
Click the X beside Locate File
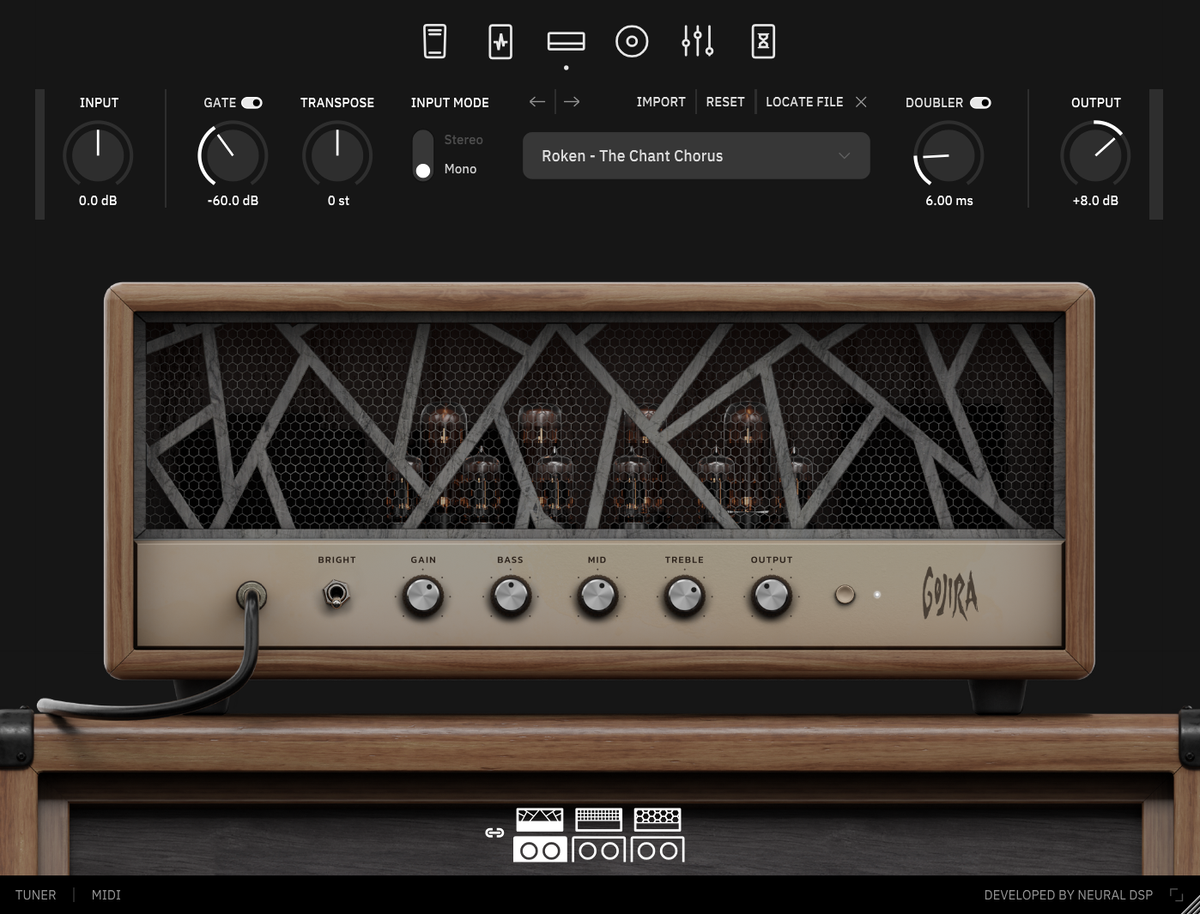[x=861, y=102]
